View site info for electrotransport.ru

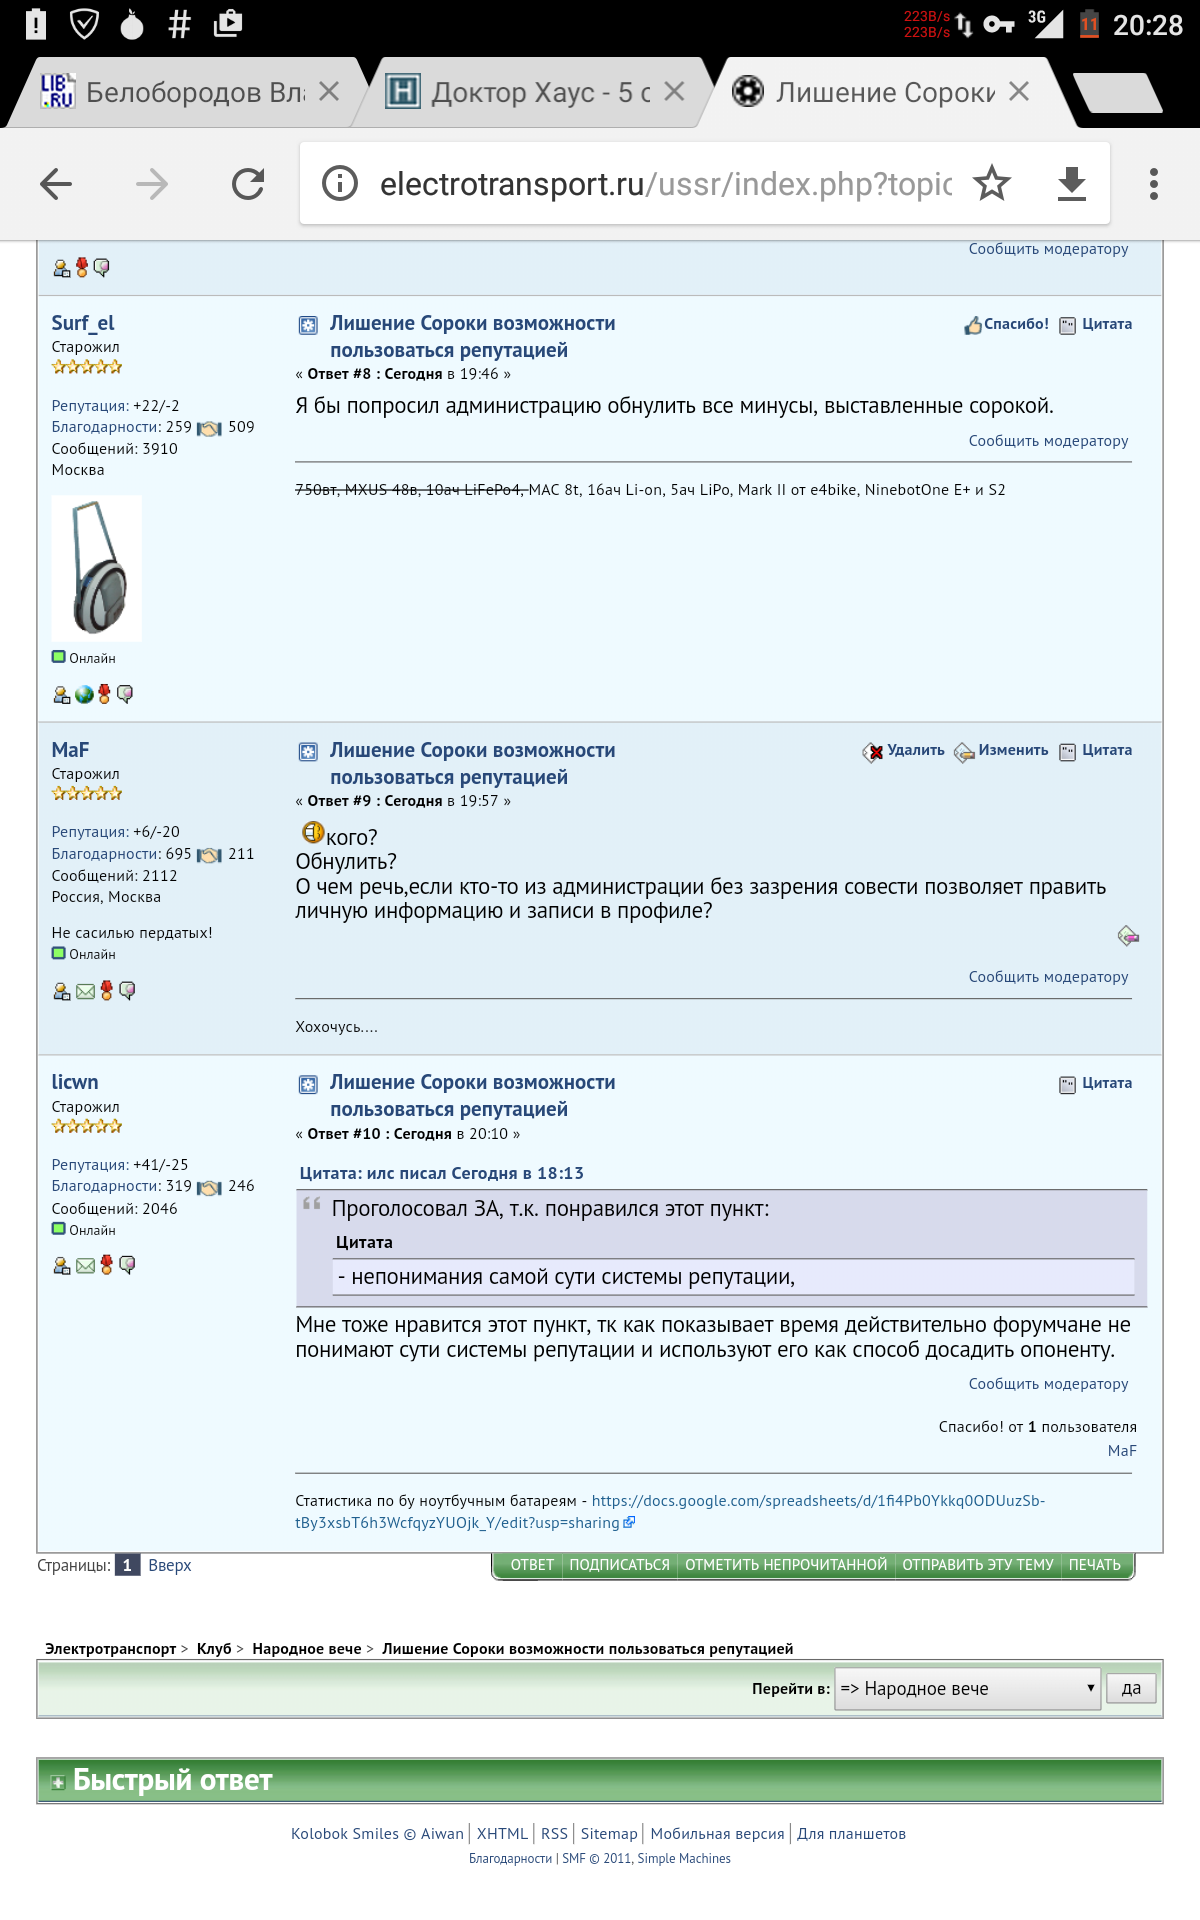pyautogui.click(x=340, y=184)
